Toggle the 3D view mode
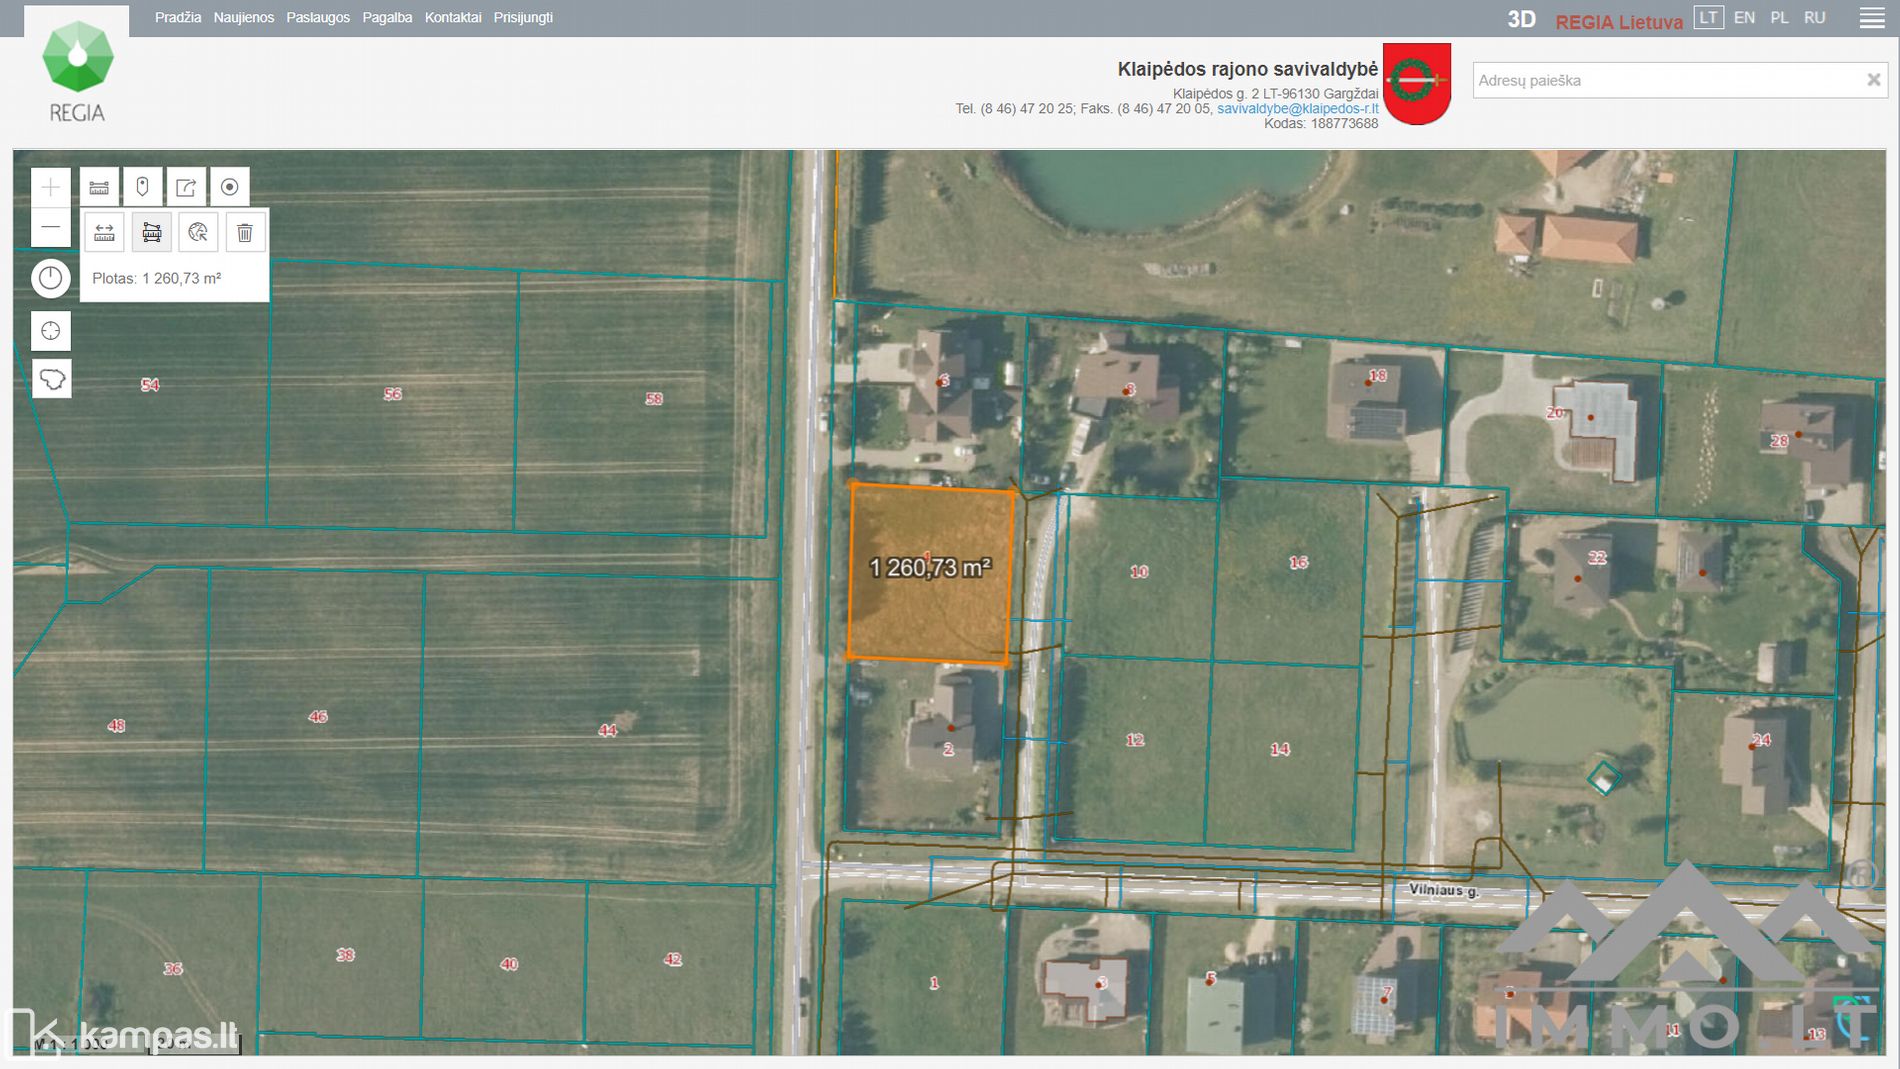1900x1069 pixels. (x=1521, y=19)
